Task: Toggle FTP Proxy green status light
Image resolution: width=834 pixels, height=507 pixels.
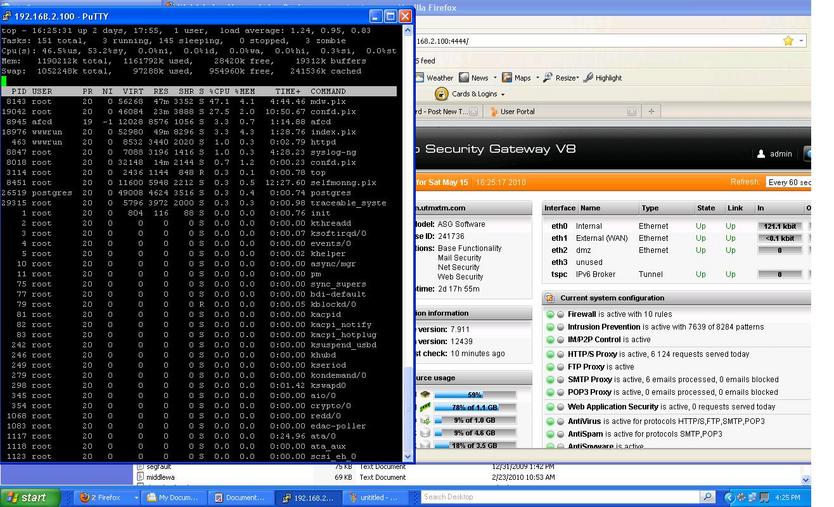Action: [551, 367]
